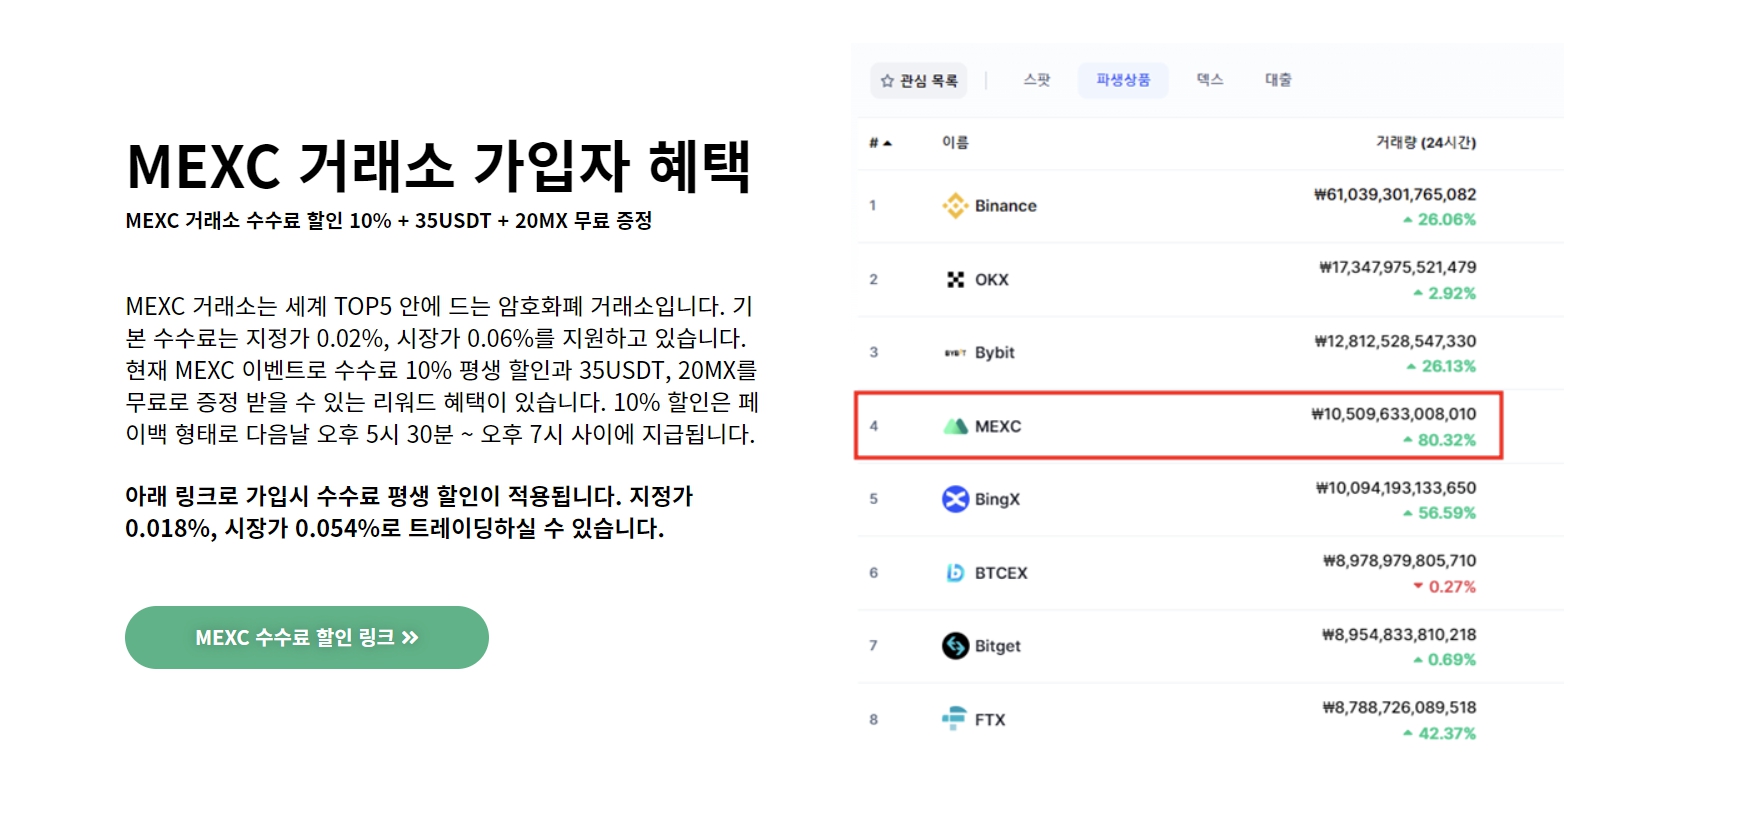
Task: Click the MEXC logo icon
Action: [x=955, y=426]
